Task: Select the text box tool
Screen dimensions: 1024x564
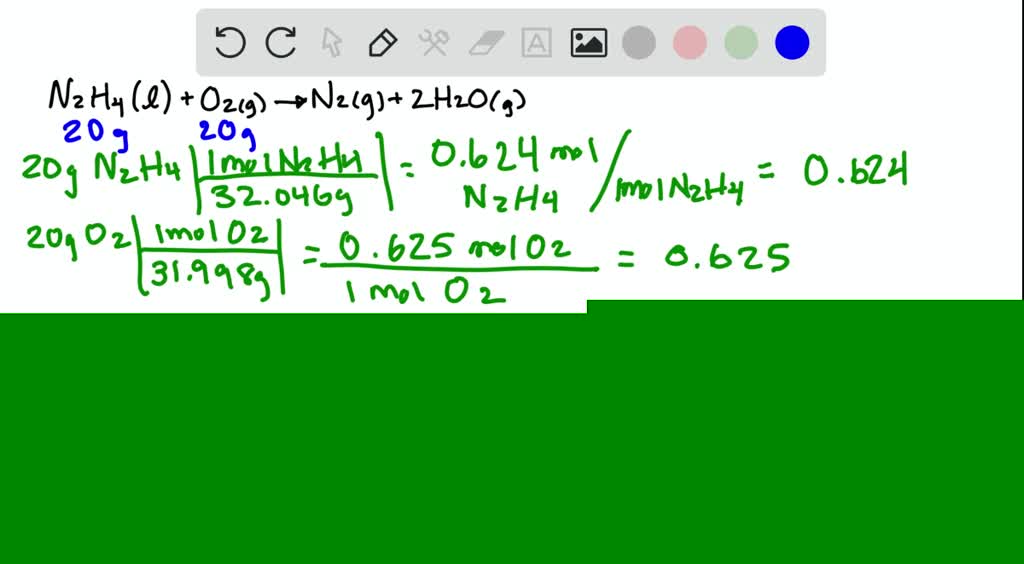Action: point(537,43)
